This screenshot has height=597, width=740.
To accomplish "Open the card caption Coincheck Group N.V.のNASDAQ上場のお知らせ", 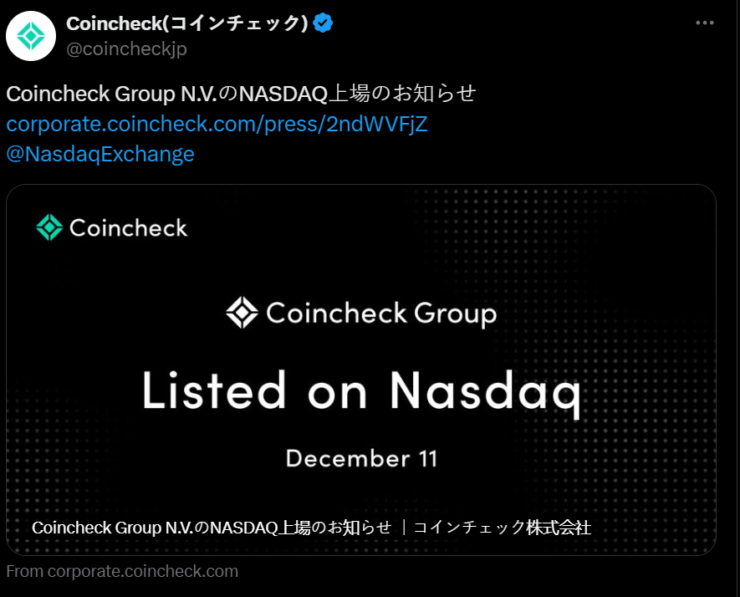I will point(211,527).
